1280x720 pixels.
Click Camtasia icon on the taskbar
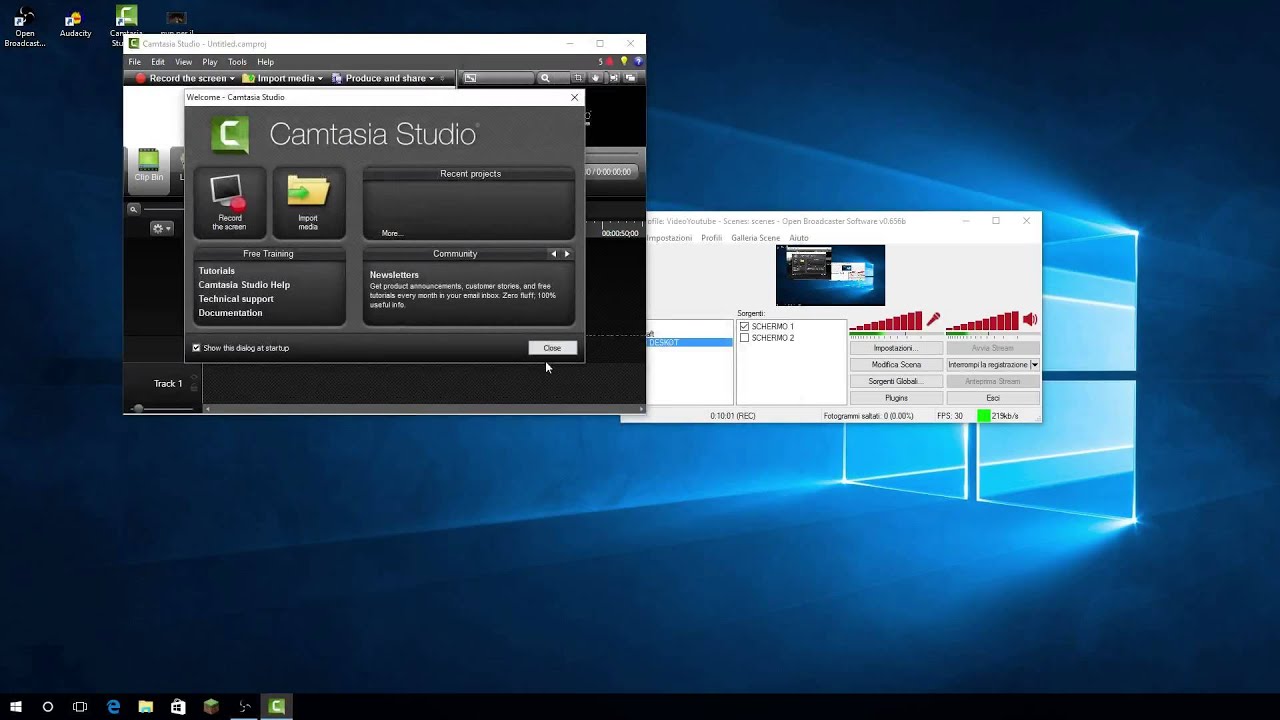[277, 707]
